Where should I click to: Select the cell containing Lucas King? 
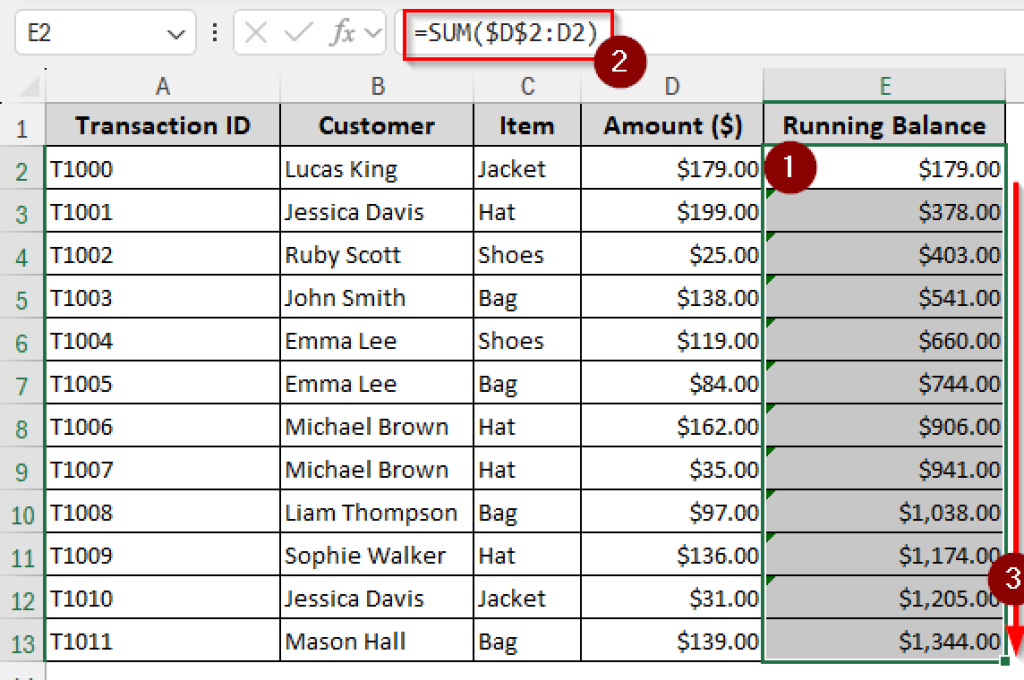coord(377,168)
